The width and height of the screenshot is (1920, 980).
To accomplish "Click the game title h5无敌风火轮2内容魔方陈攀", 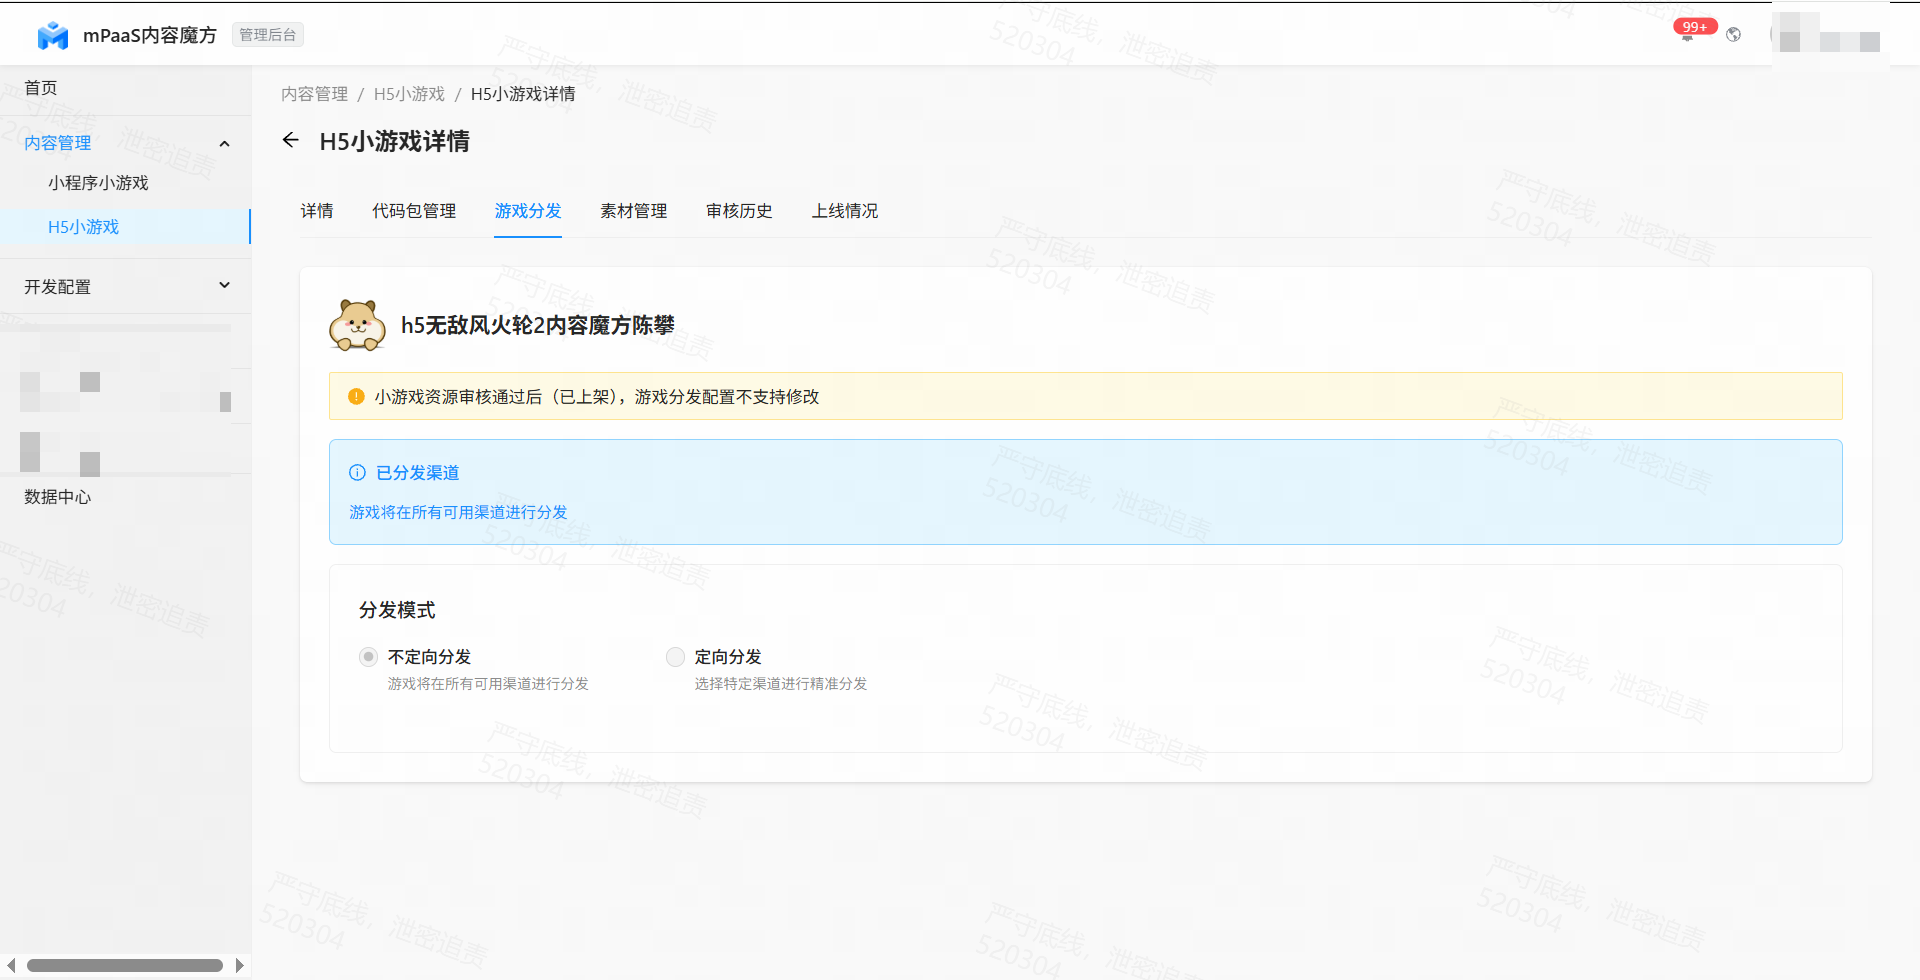I will point(538,325).
